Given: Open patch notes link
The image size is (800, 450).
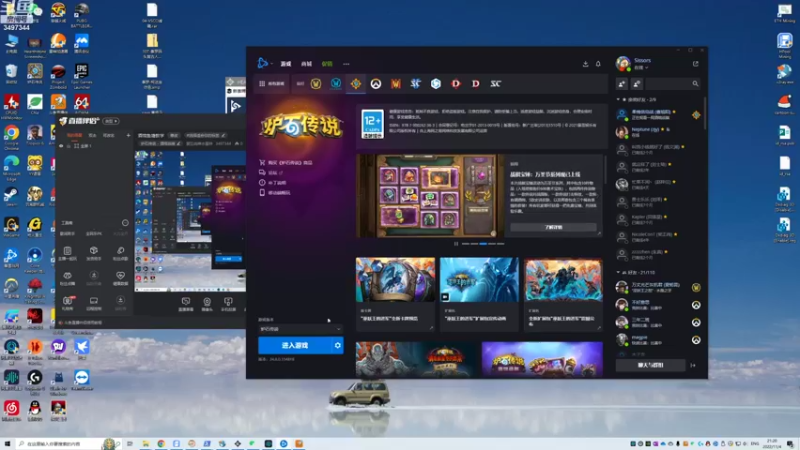Looking at the screenshot, I should [273, 183].
